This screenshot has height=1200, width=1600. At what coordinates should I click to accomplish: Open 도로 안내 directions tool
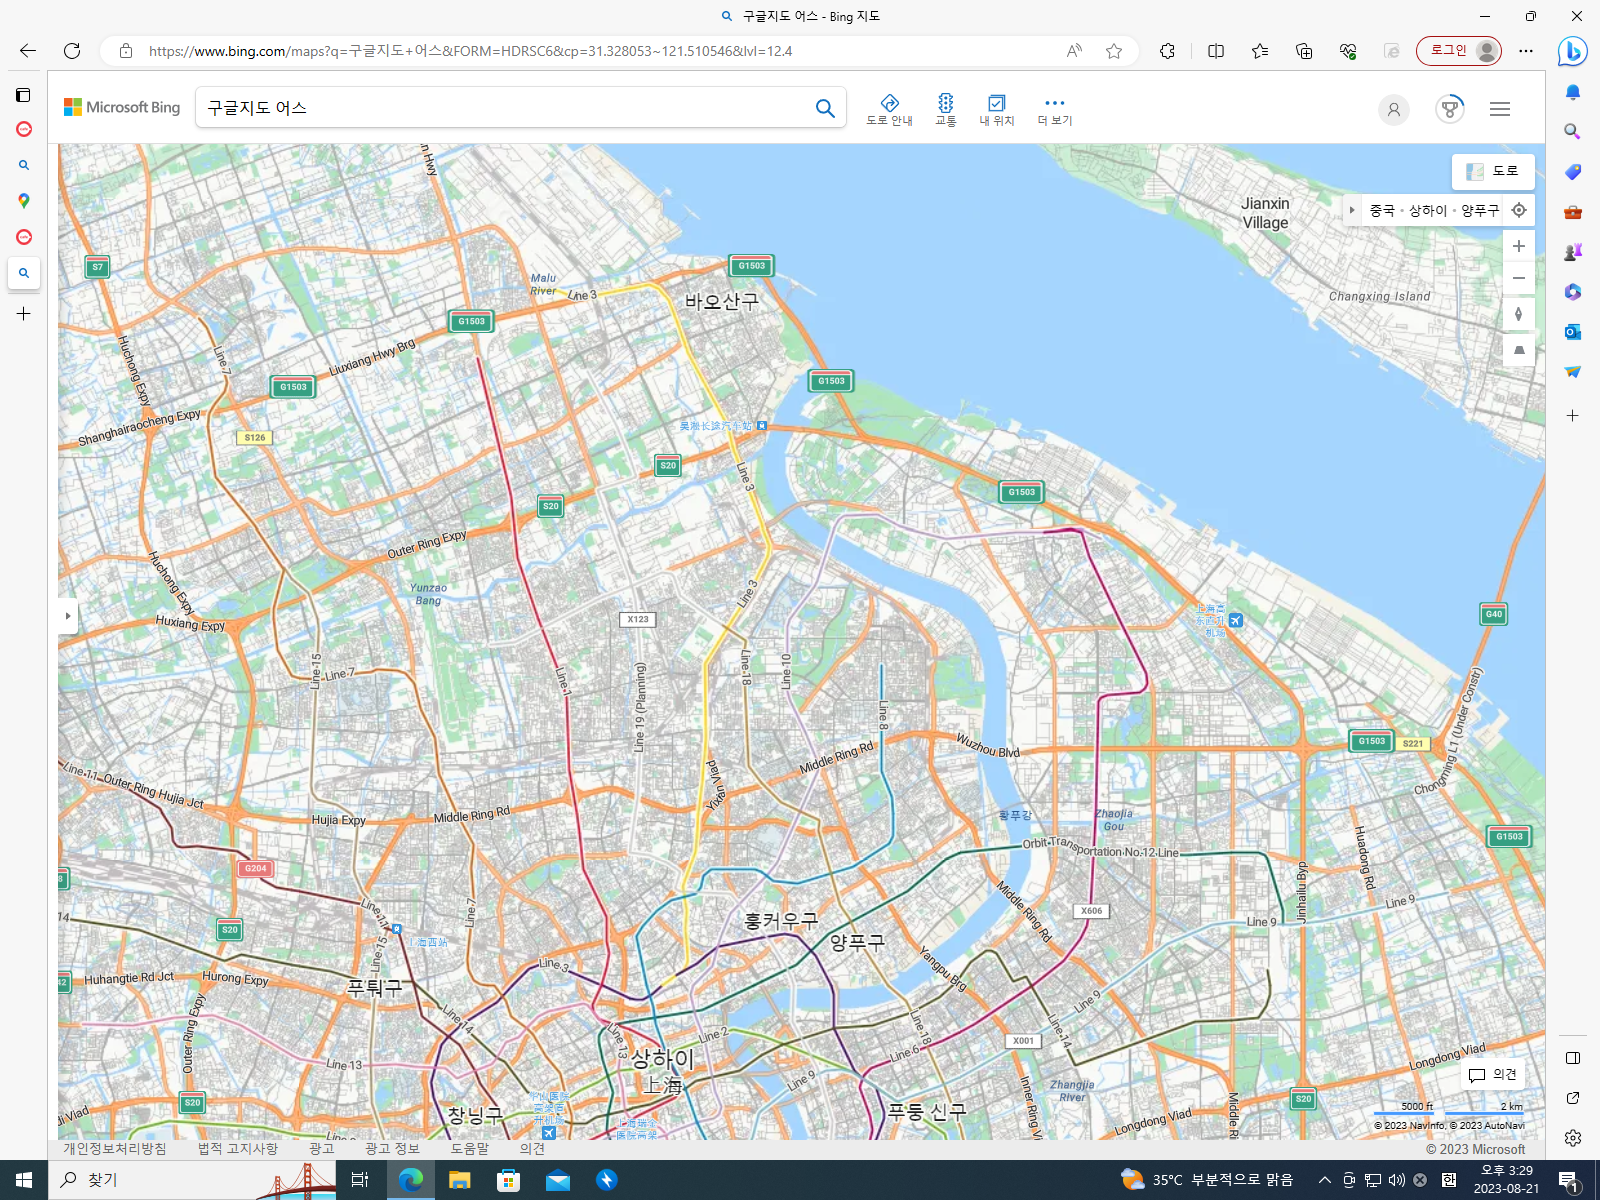(x=889, y=109)
